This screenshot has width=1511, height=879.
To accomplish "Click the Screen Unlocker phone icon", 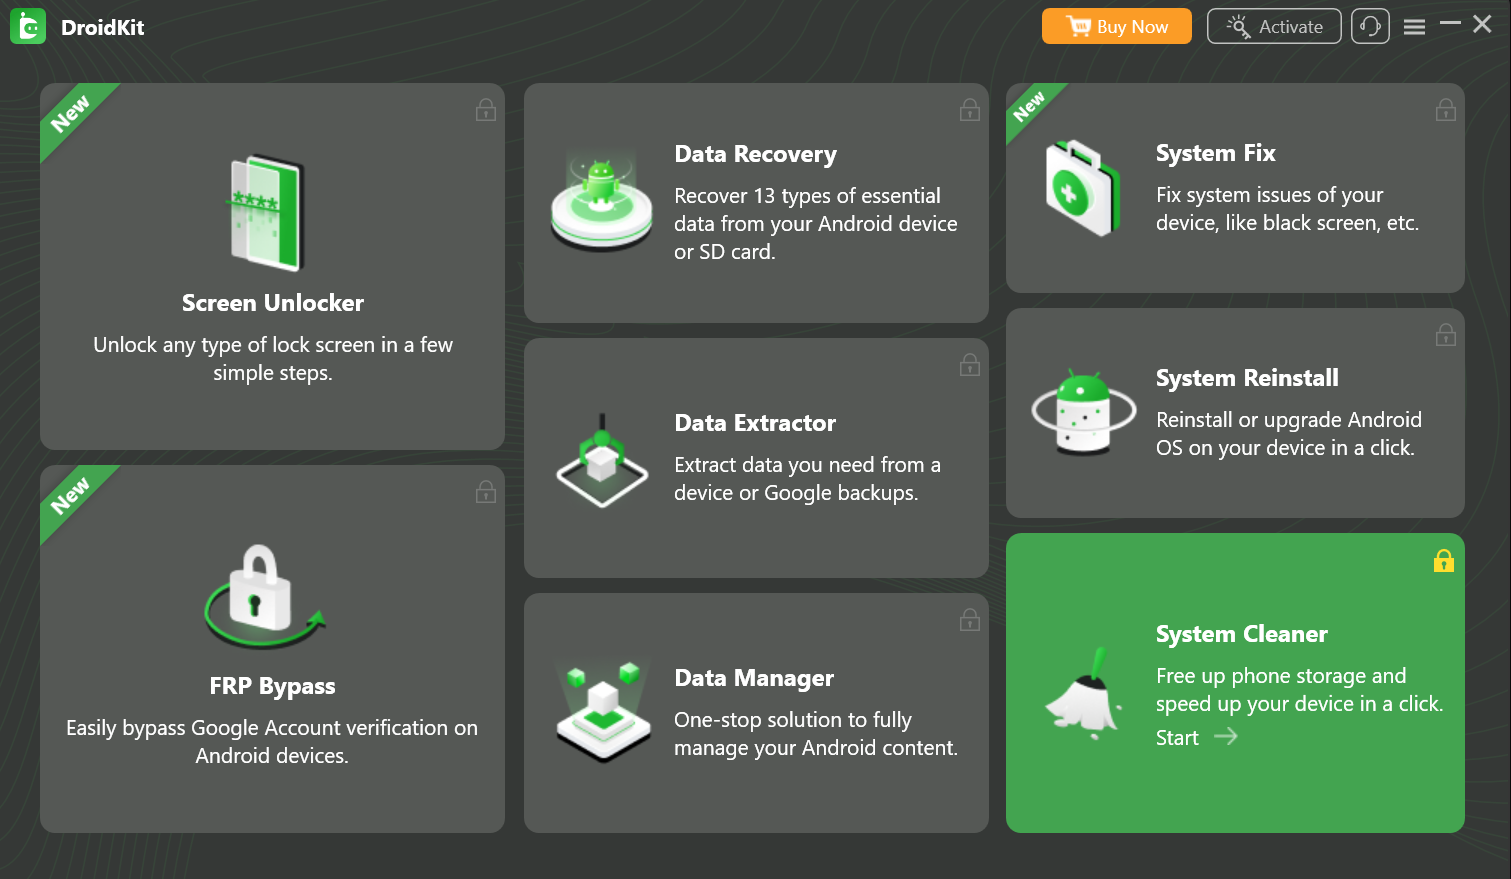I will (266, 212).
